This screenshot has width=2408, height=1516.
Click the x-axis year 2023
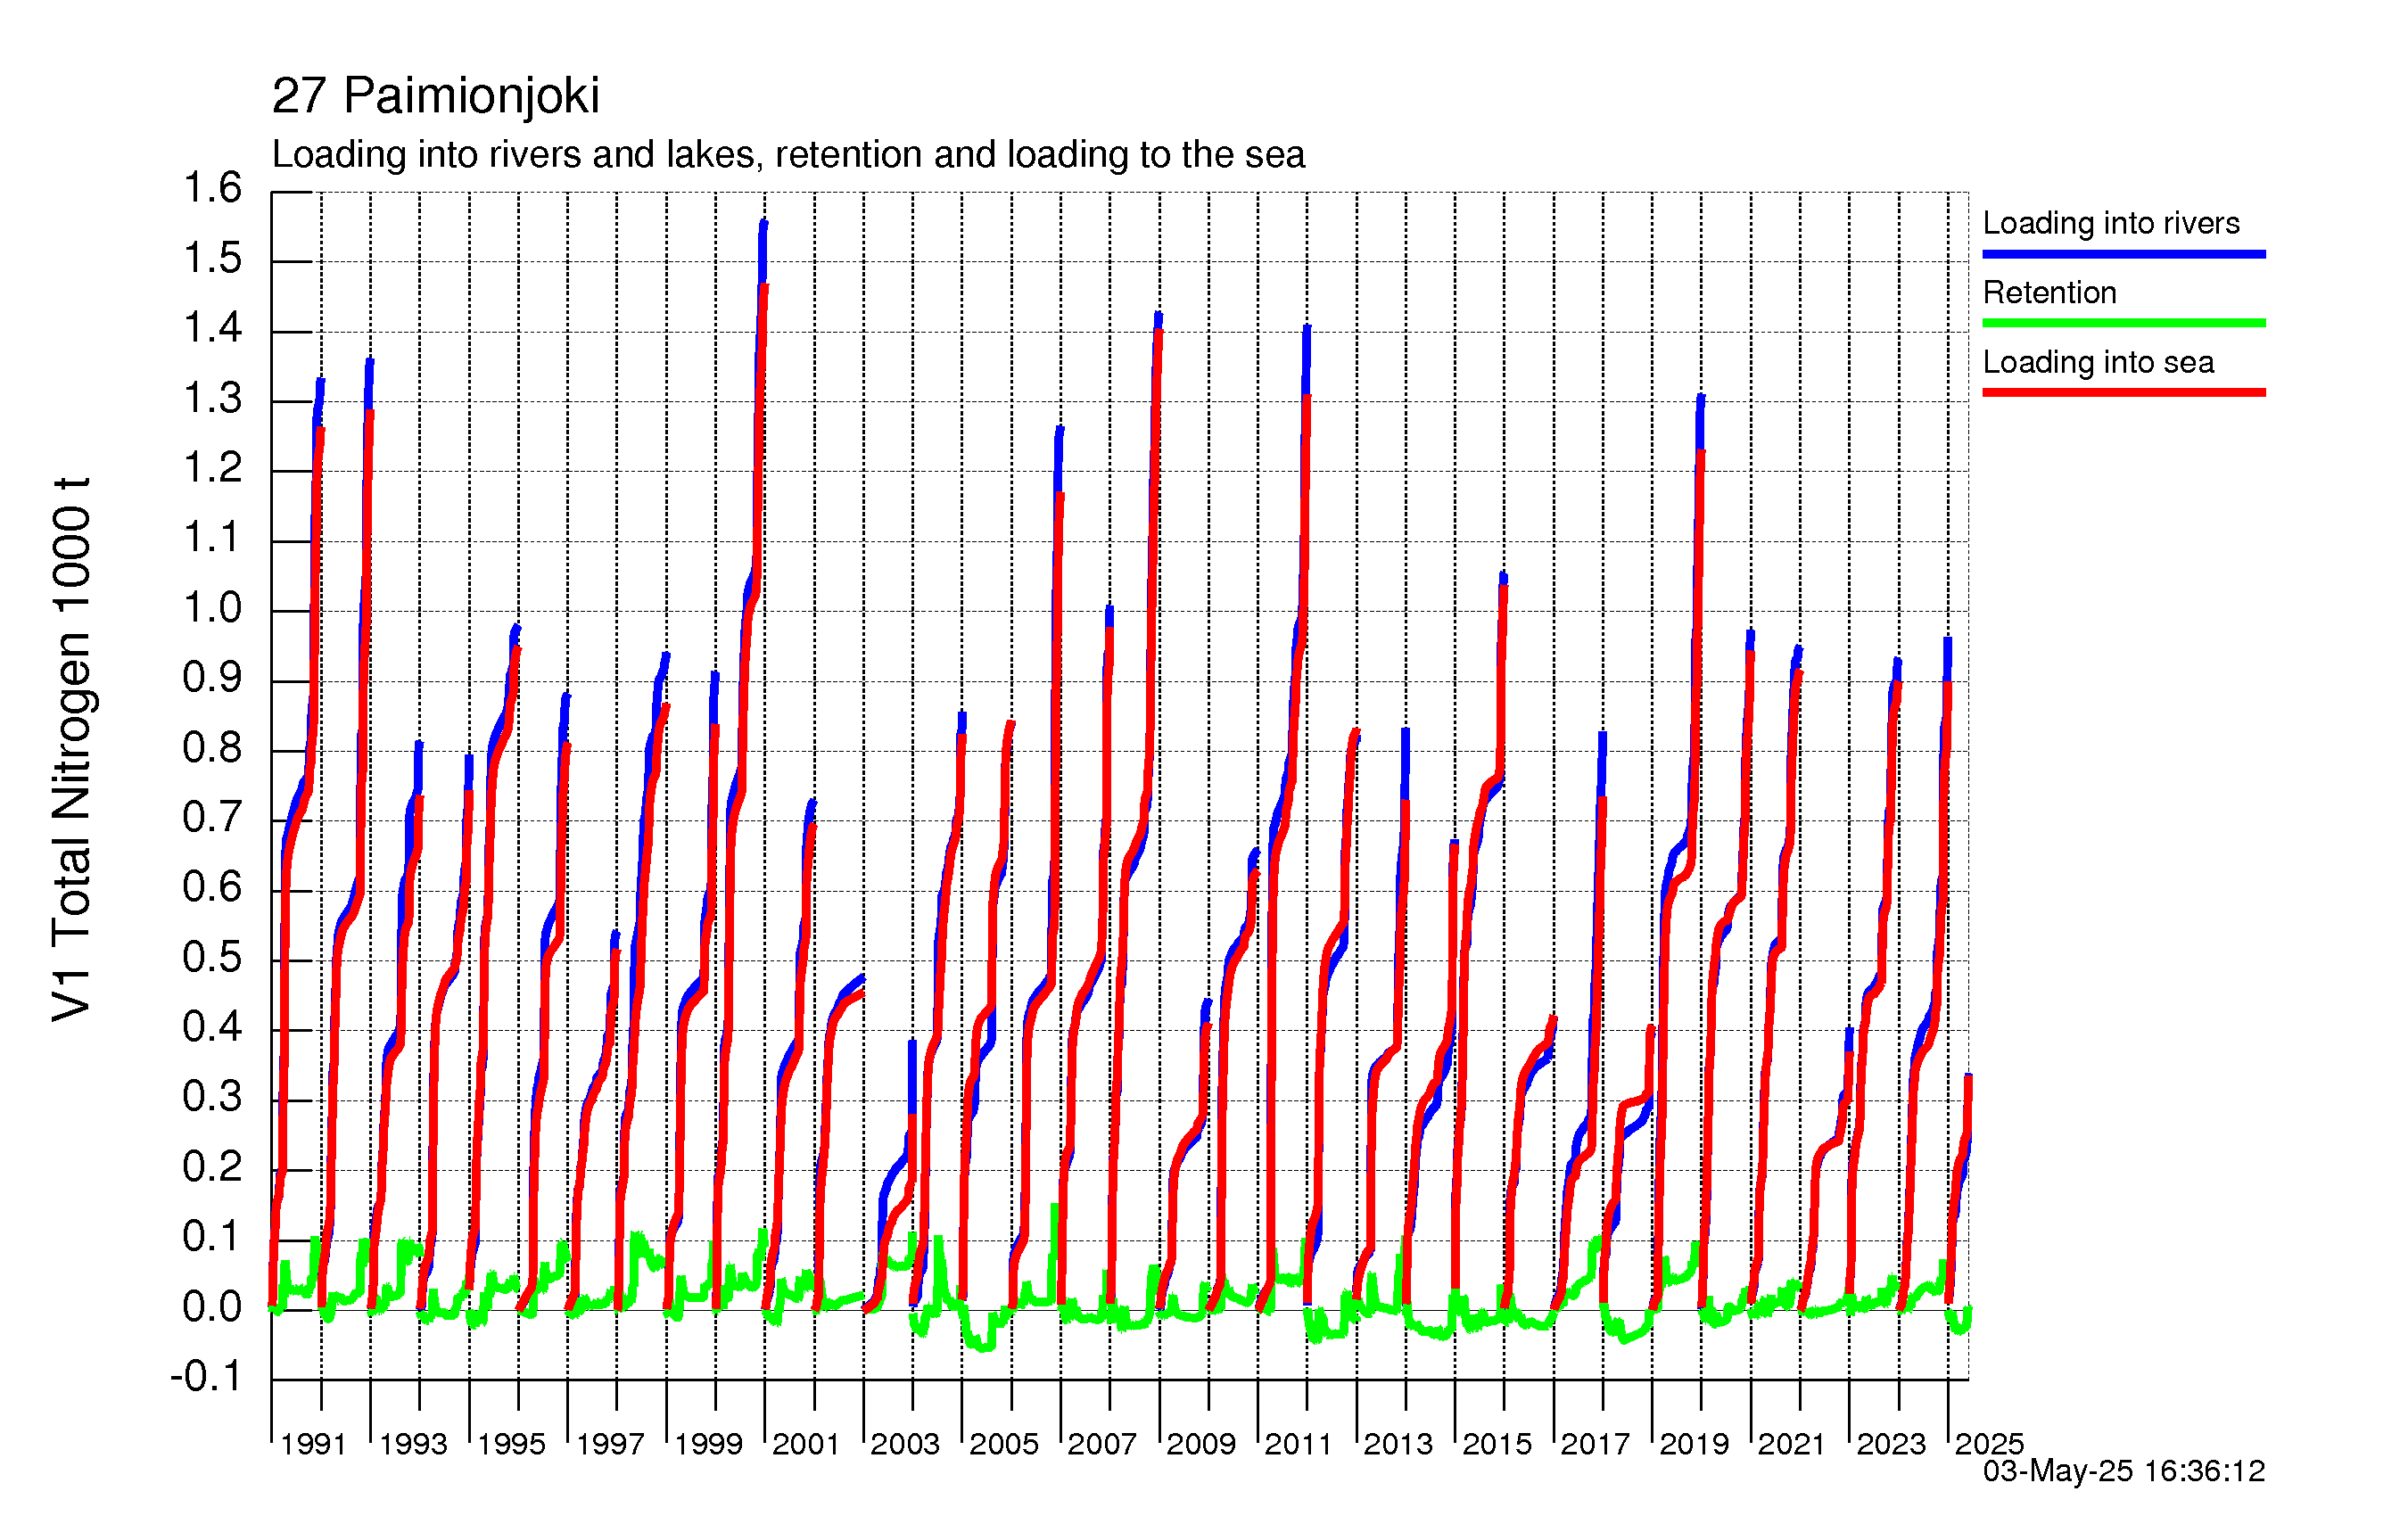click(x=1891, y=1444)
